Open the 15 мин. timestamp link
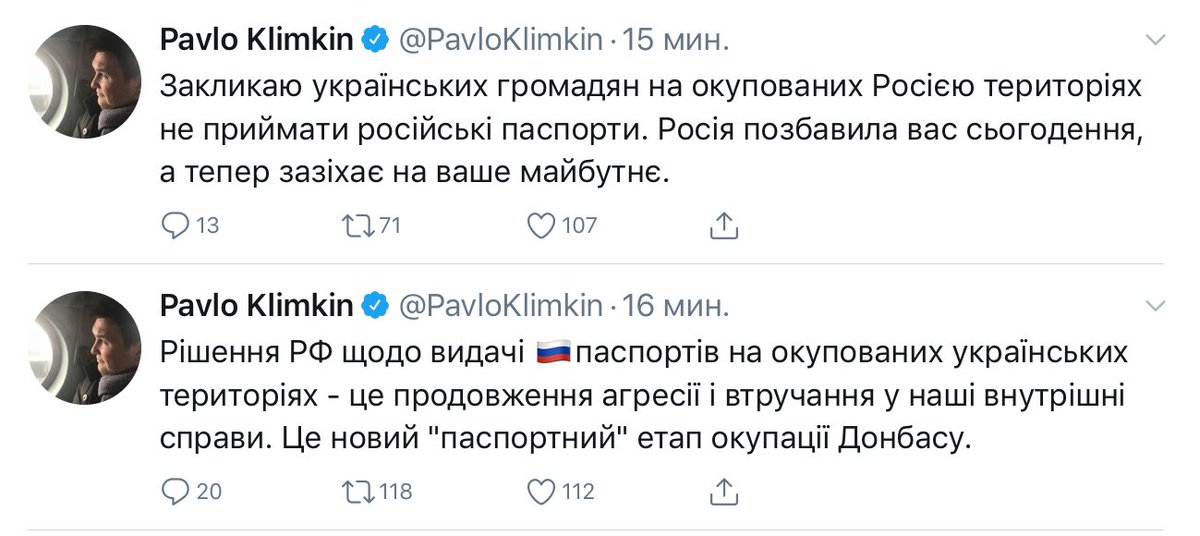The height and width of the screenshot is (536, 1200). [677, 40]
